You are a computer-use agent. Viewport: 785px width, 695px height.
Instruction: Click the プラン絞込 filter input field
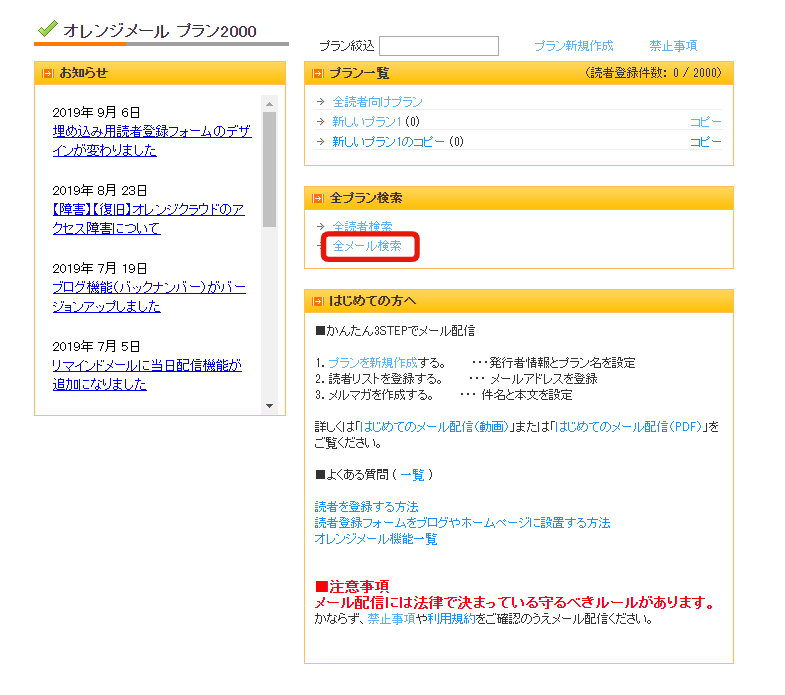click(x=439, y=46)
